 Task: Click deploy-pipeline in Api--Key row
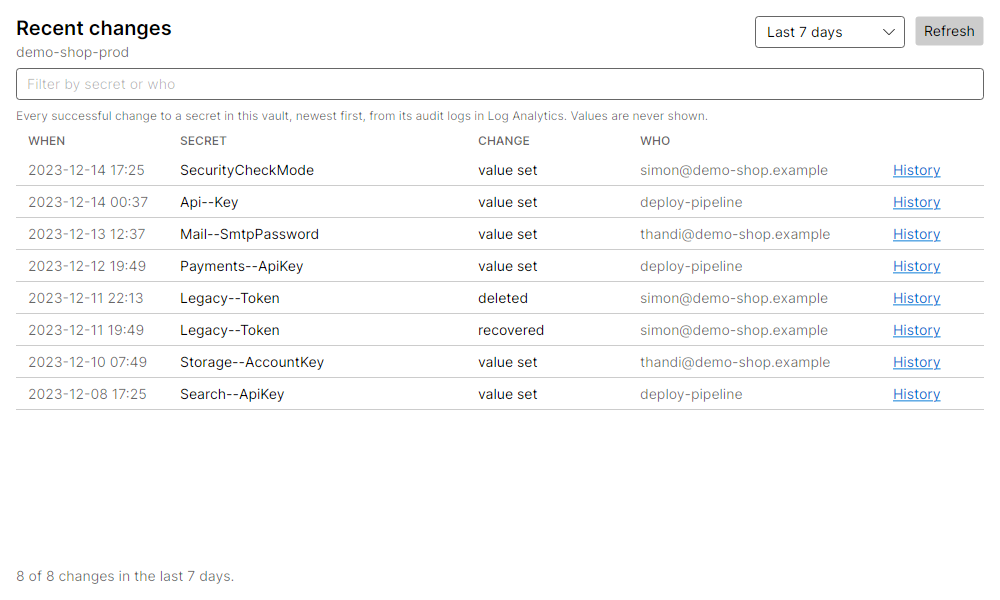pos(691,202)
